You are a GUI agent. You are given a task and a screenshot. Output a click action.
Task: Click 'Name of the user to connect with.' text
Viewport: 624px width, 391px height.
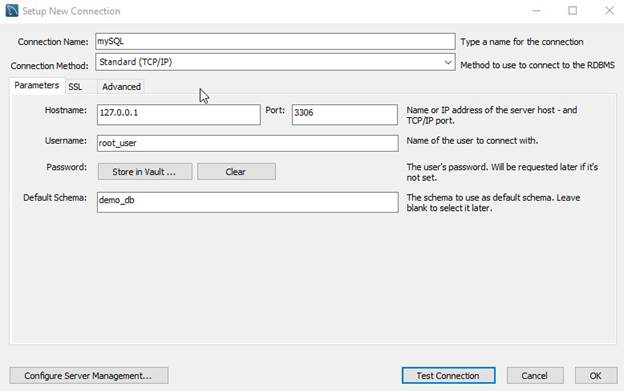(472, 141)
